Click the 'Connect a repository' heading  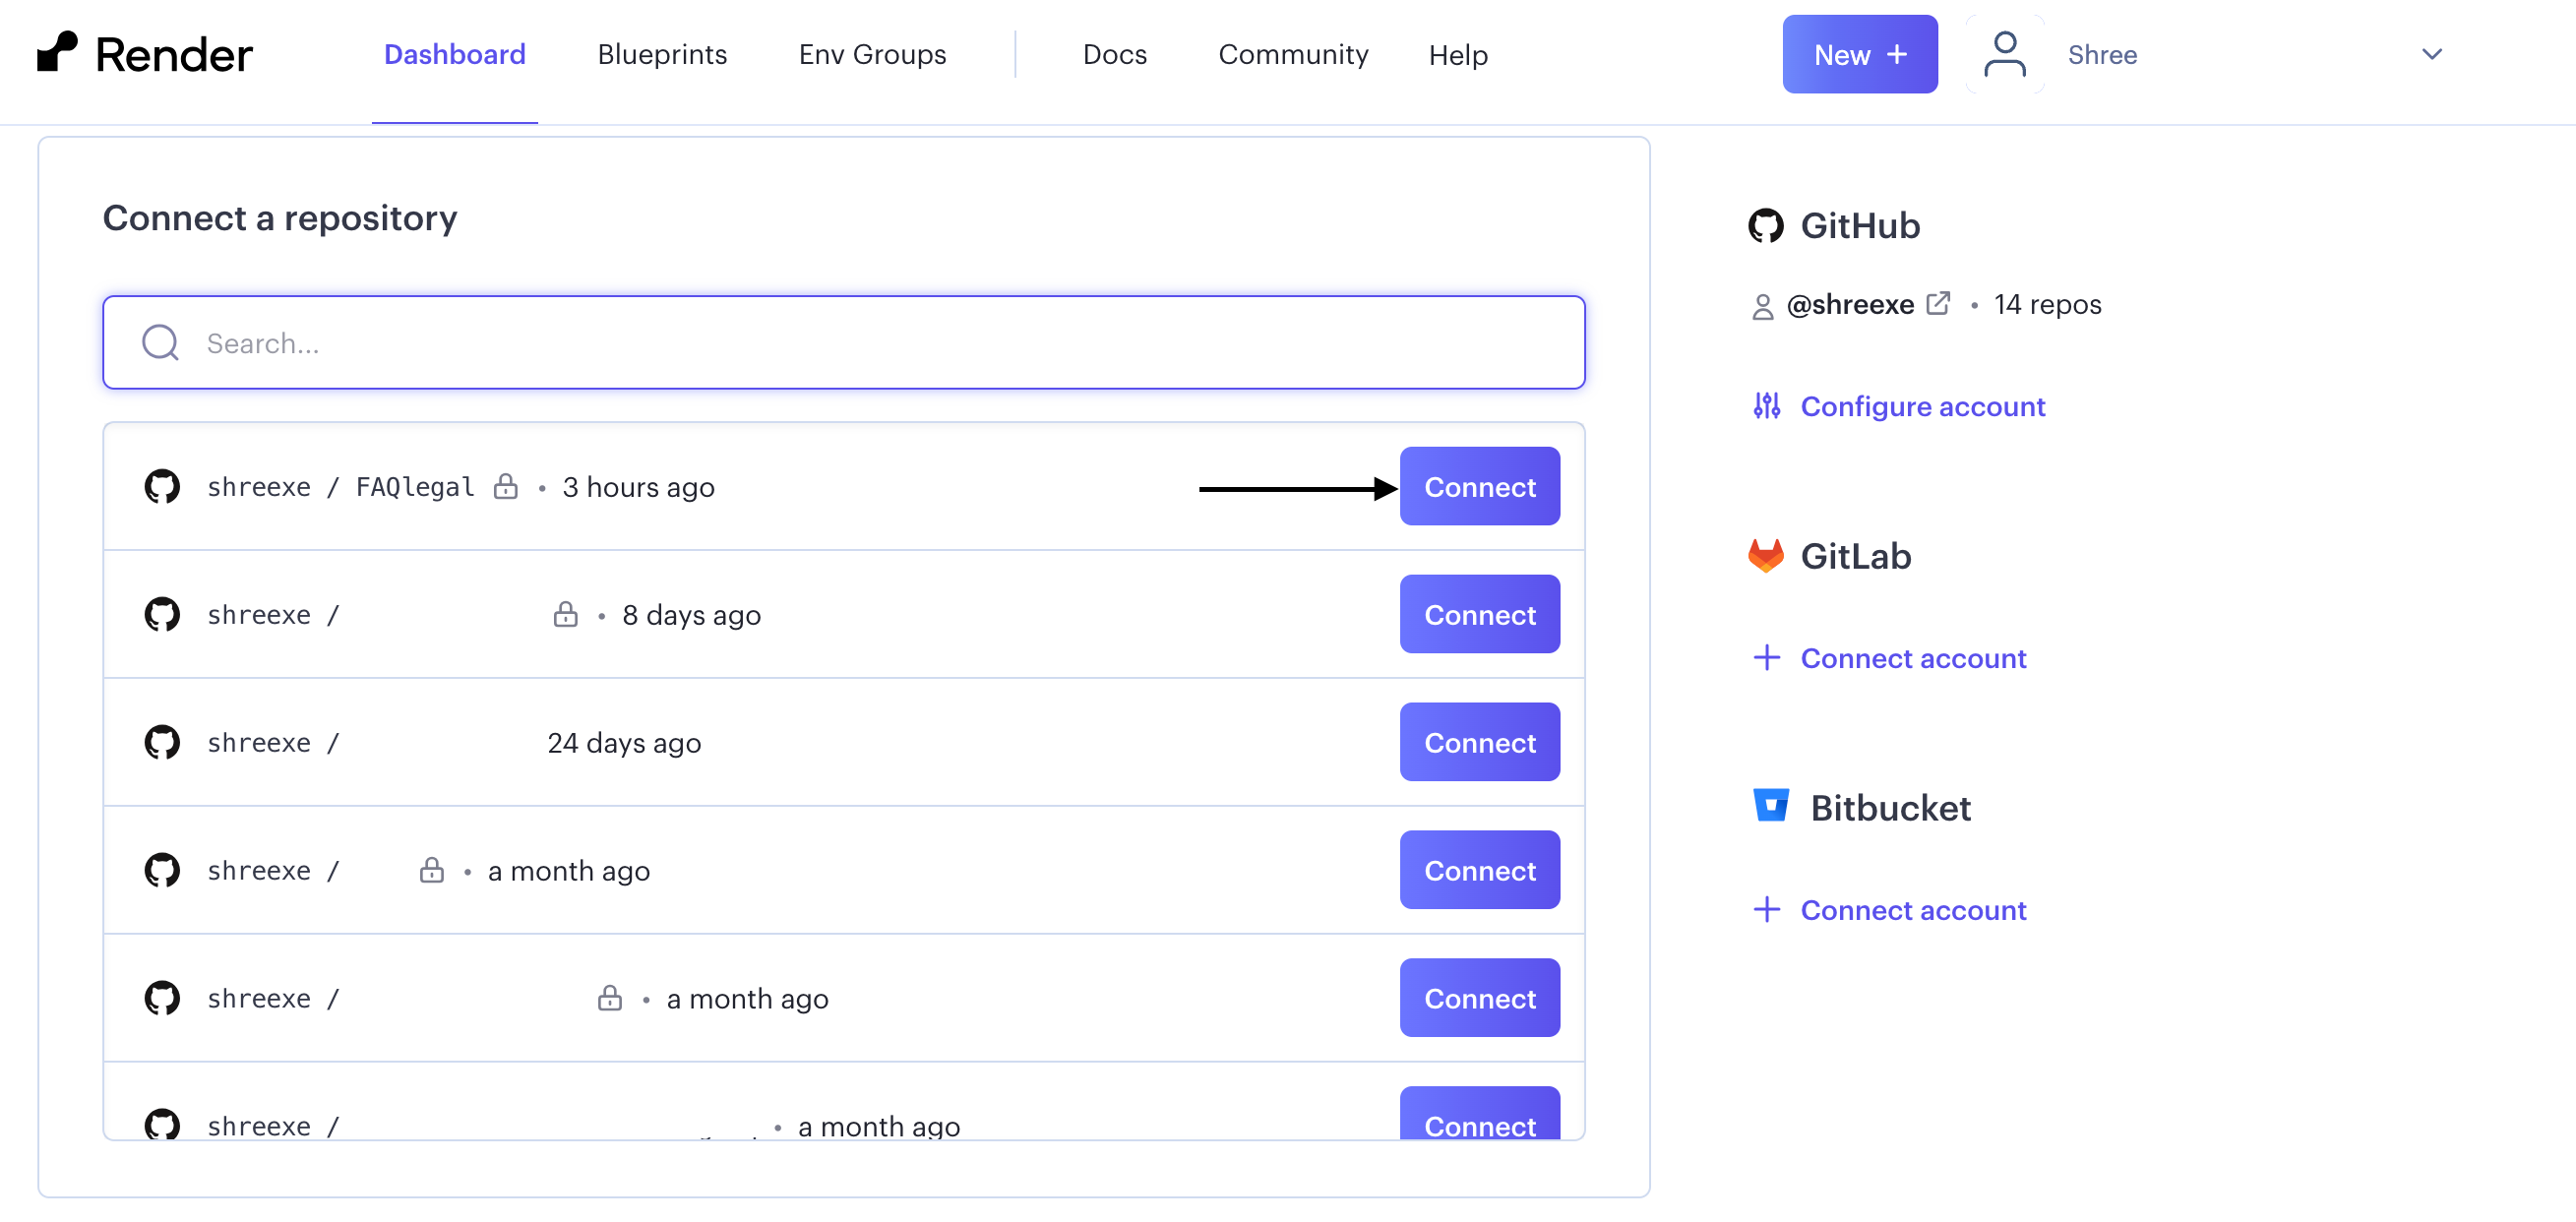280,218
